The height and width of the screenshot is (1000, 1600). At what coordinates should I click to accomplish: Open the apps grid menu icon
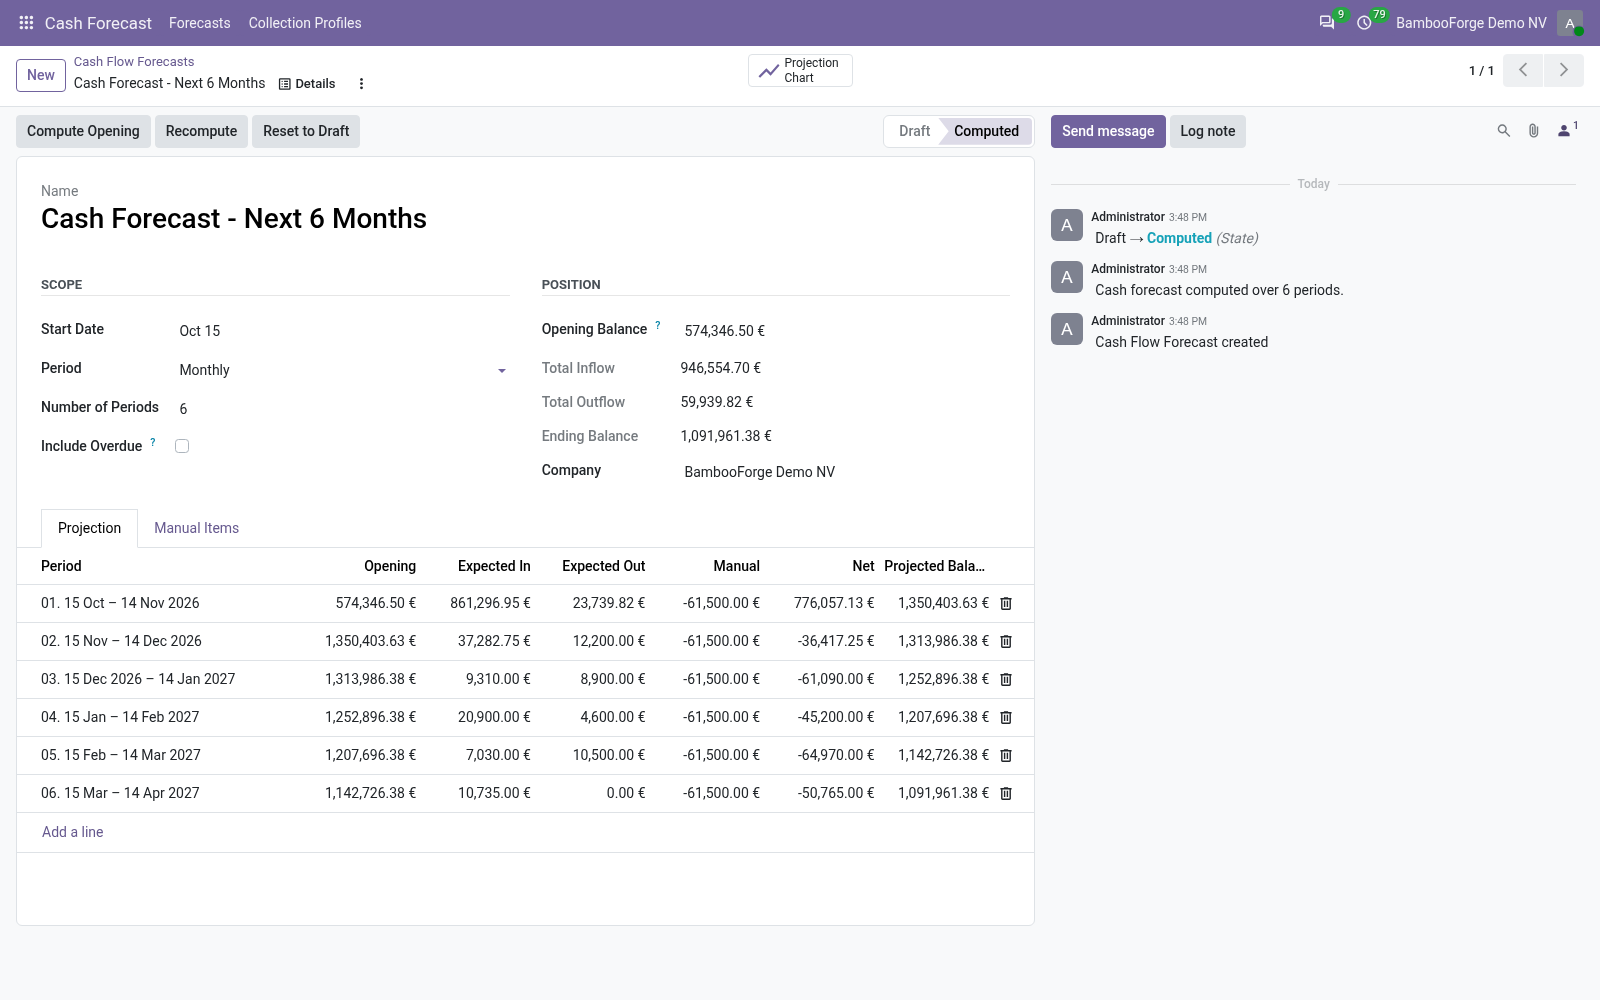pyautogui.click(x=27, y=23)
